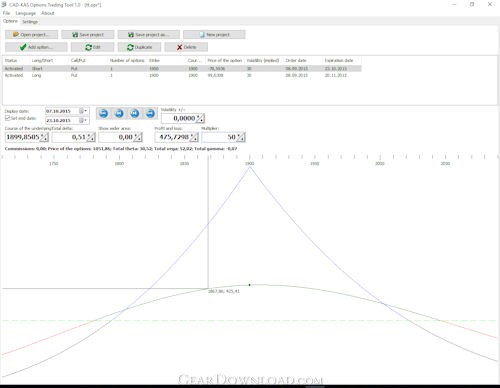Click the last blue forward-arrow button
Screen dimensions: 500x388
click(x=150, y=113)
